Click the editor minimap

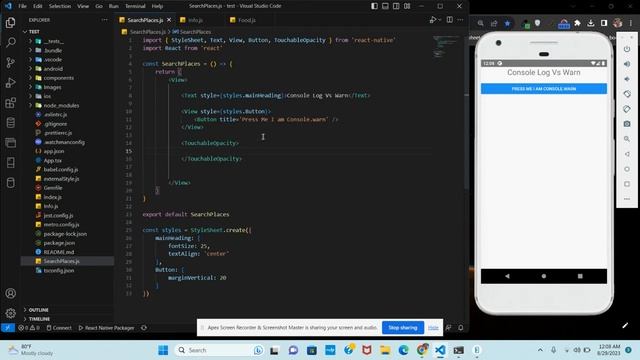coord(447,47)
